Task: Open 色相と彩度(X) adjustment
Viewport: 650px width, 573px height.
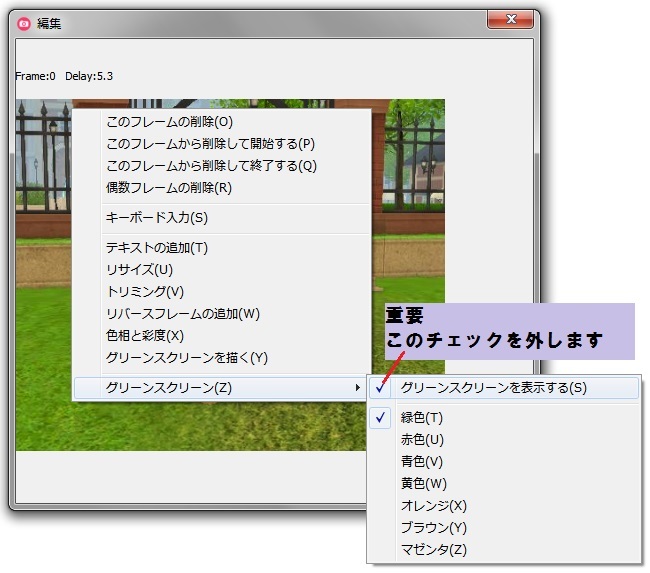Action: 222,335
